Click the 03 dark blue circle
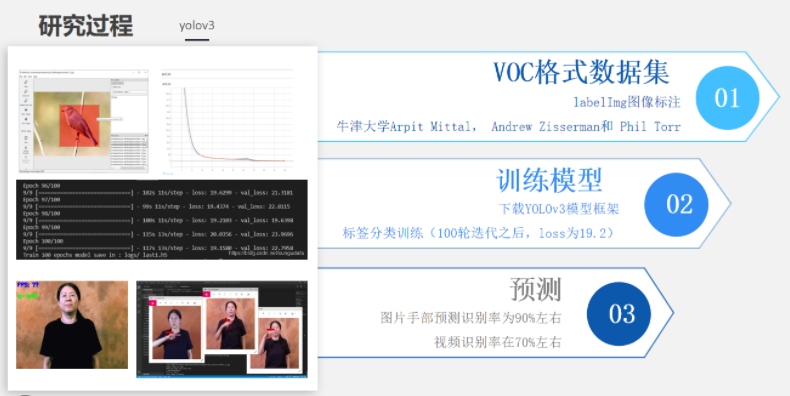790x396 pixels. [x=619, y=314]
